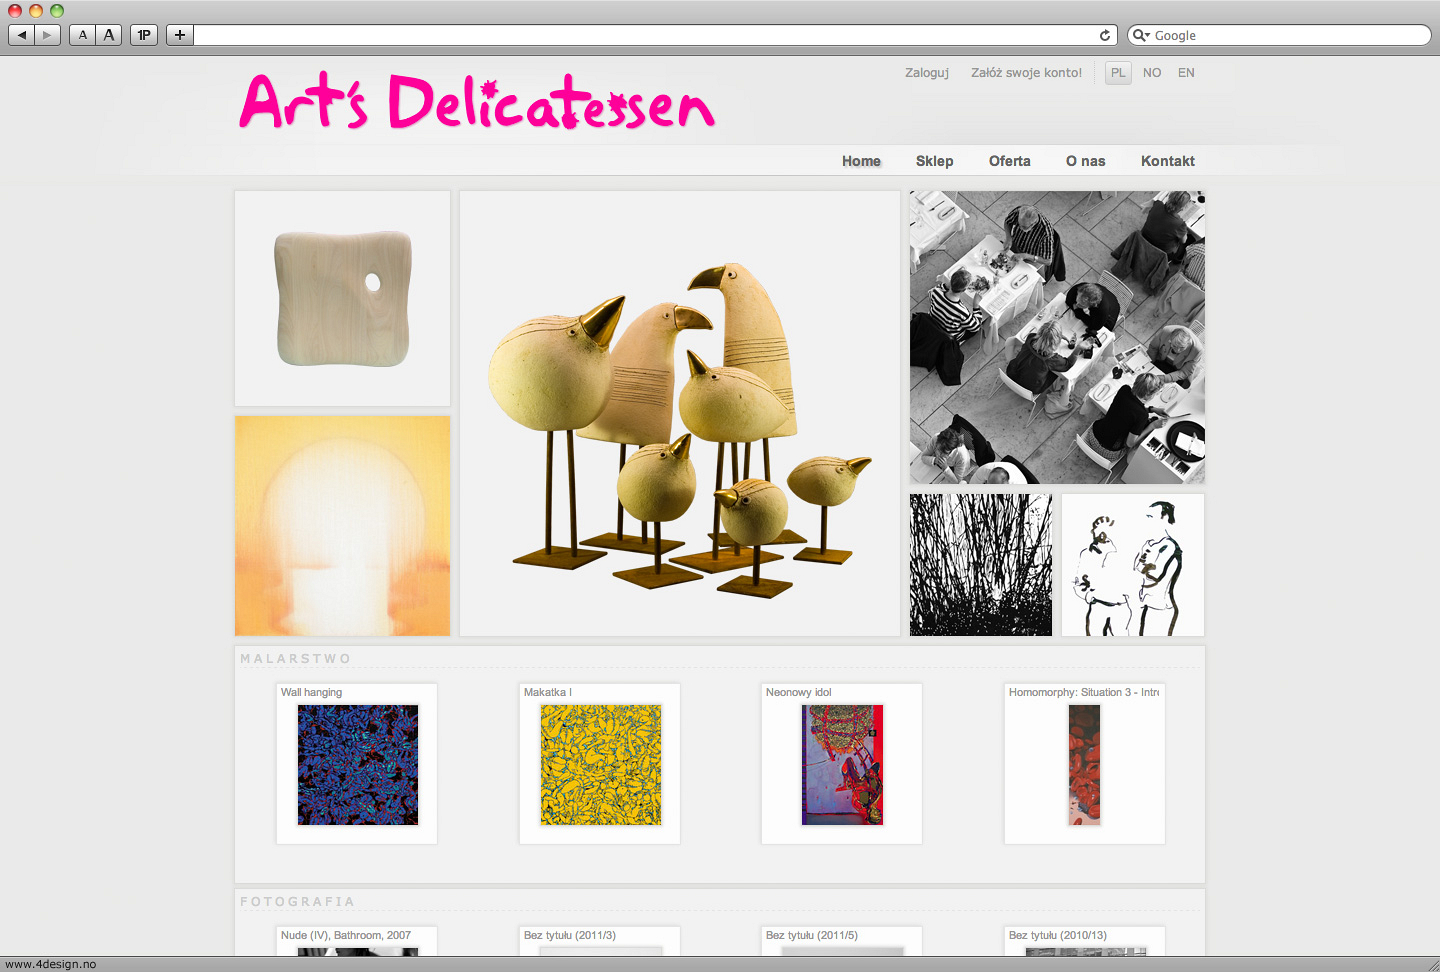
Task: Click the Neonowy idol title
Action: pos(798,692)
